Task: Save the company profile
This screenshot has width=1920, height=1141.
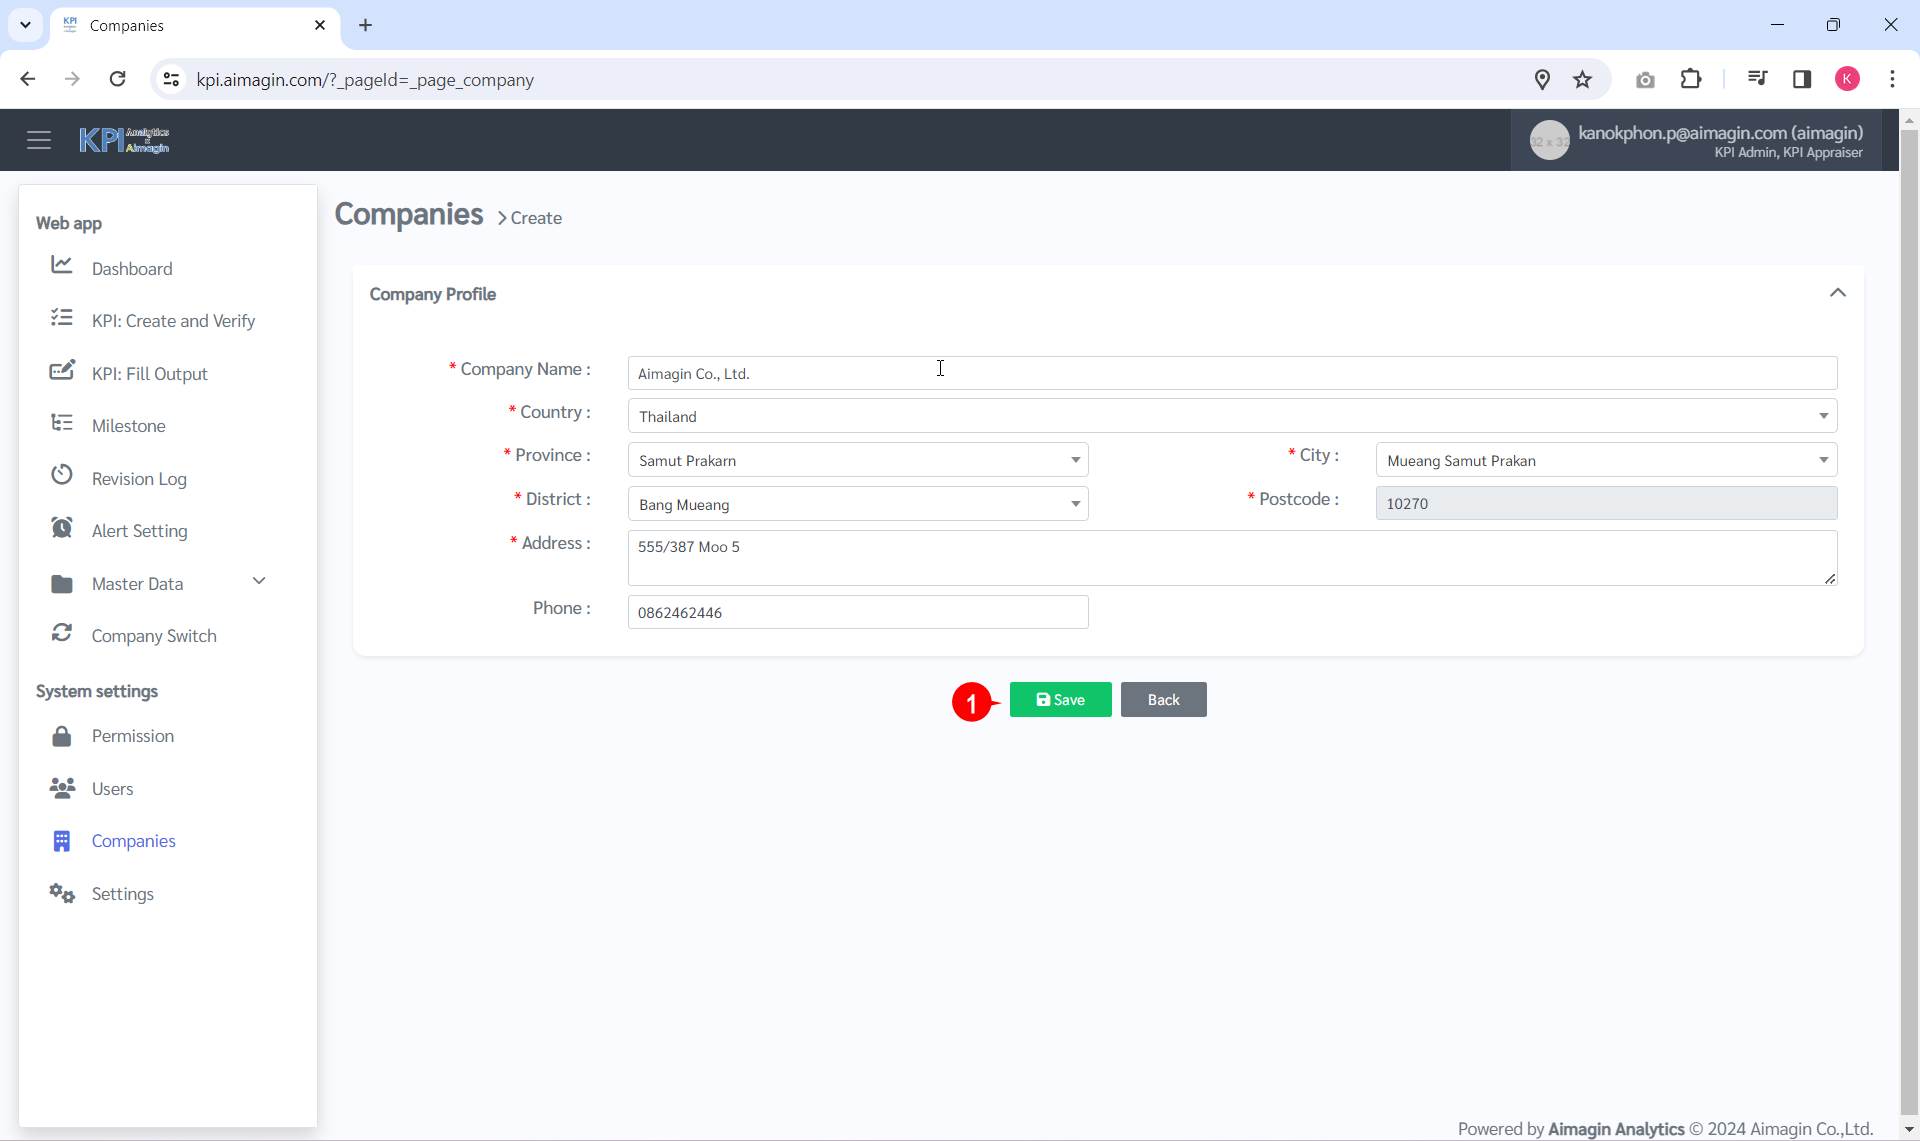Action: pyautogui.click(x=1060, y=699)
